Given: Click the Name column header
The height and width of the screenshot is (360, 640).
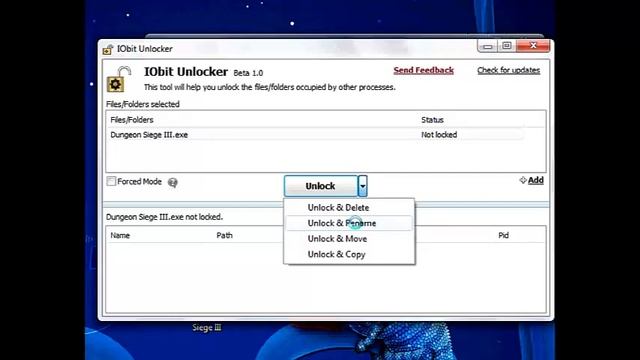Looking at the screenshot, I should click(x=120, y=236).
